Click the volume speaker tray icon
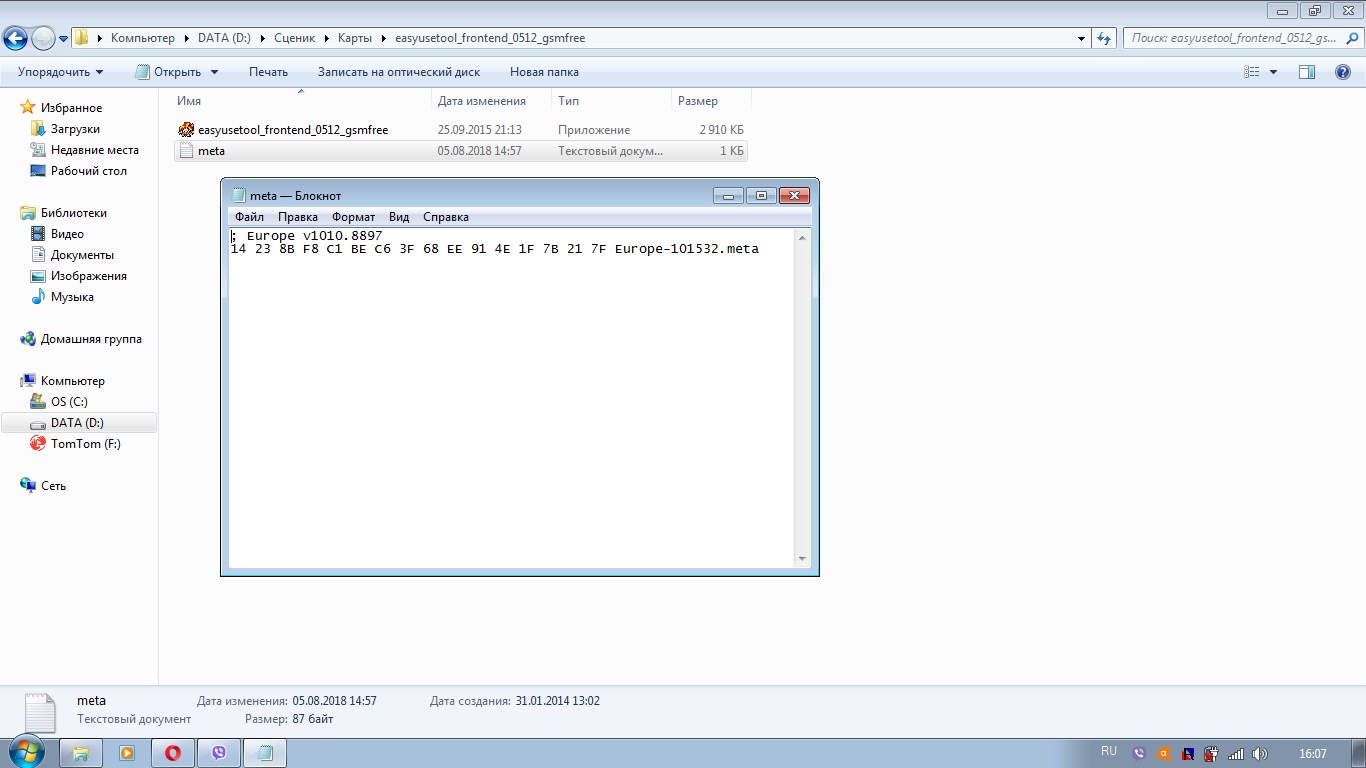The image size is (1366, 768). [x=1260, y=754]
